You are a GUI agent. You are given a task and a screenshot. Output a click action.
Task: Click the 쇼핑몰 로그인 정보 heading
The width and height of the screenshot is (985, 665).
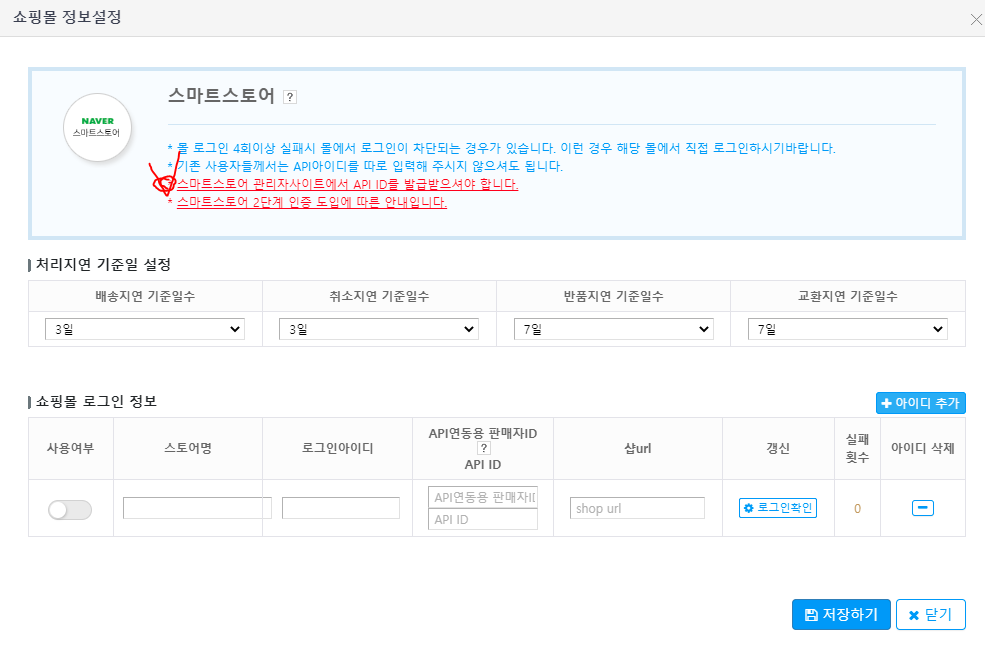[x=96, y=401]
